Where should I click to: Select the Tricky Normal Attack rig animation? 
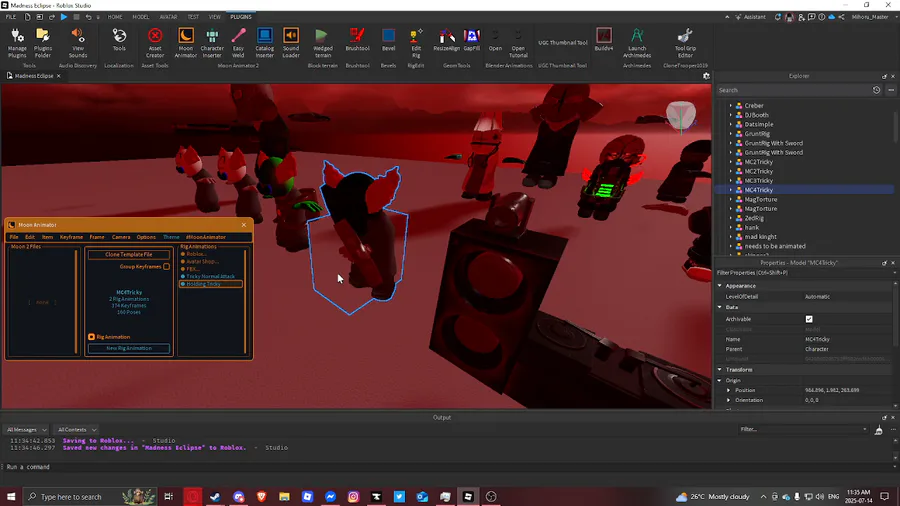click(x=211, y=277)
